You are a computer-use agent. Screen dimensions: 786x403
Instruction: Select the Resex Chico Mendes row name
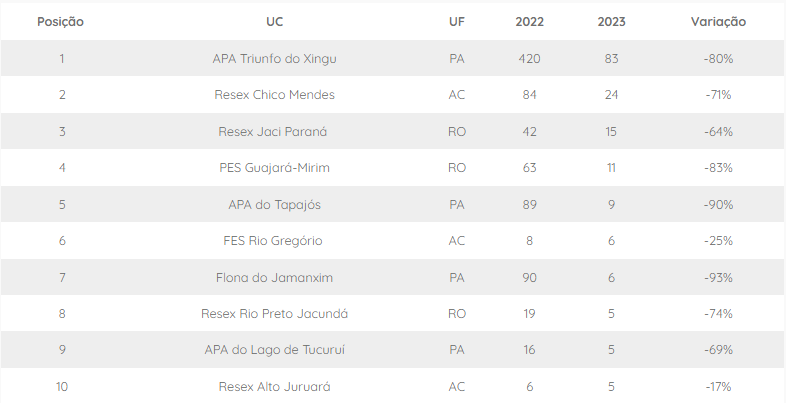click(275, 95)
